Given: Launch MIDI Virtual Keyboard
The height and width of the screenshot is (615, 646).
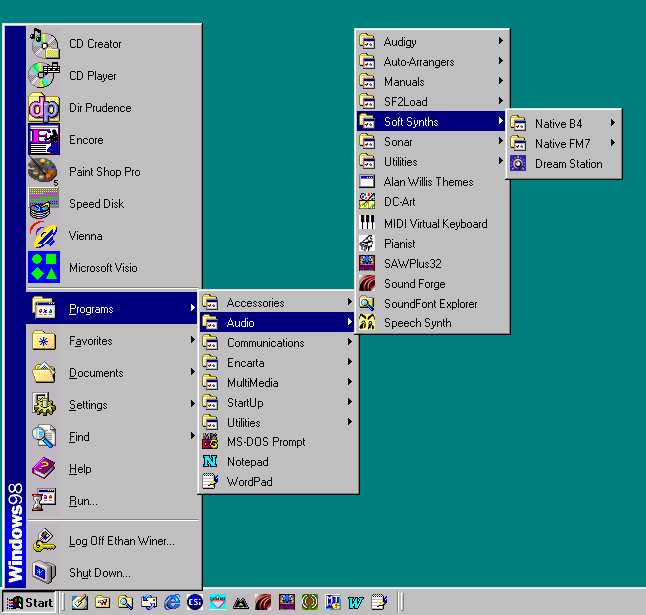Looking at the screenshot, I should point(435,224).
